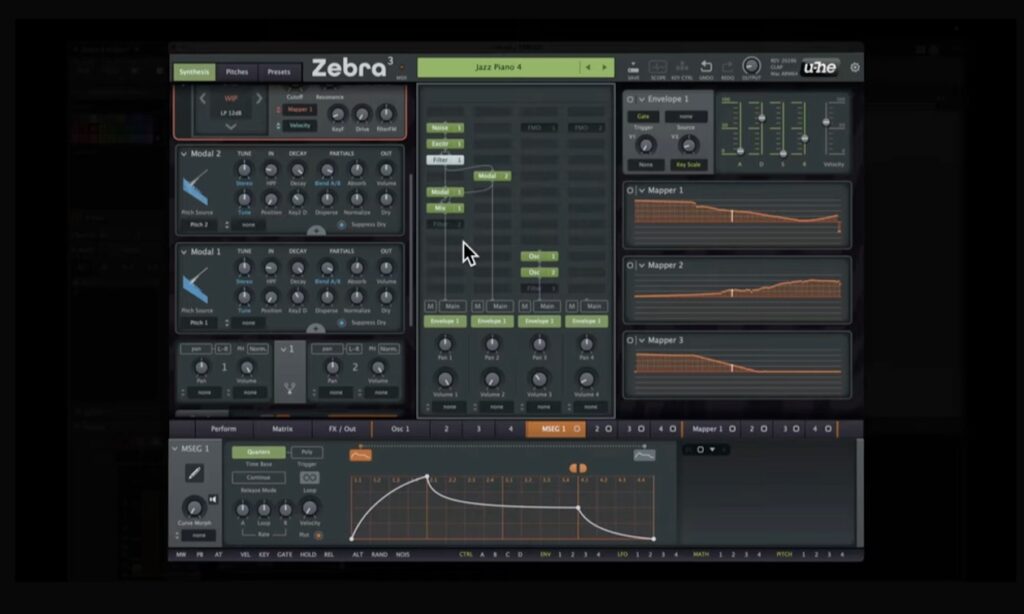Select the Key Ctrl icon
Image resolution: width=1024 pixels, height=614 pixels.
point(683,66)
